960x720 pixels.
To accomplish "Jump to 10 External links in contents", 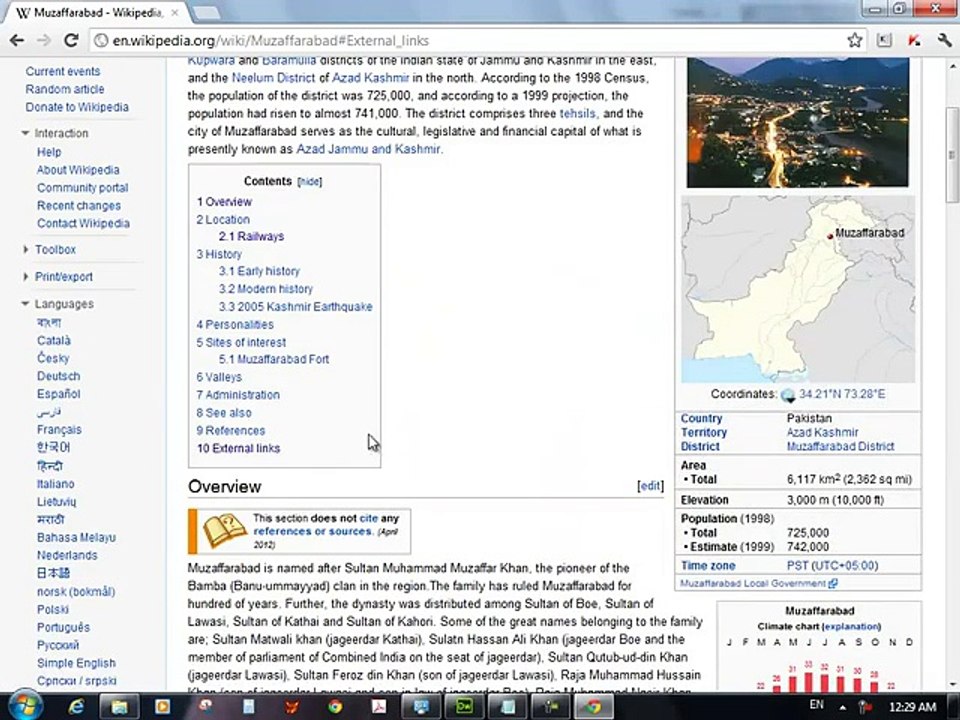I will 238,448.
